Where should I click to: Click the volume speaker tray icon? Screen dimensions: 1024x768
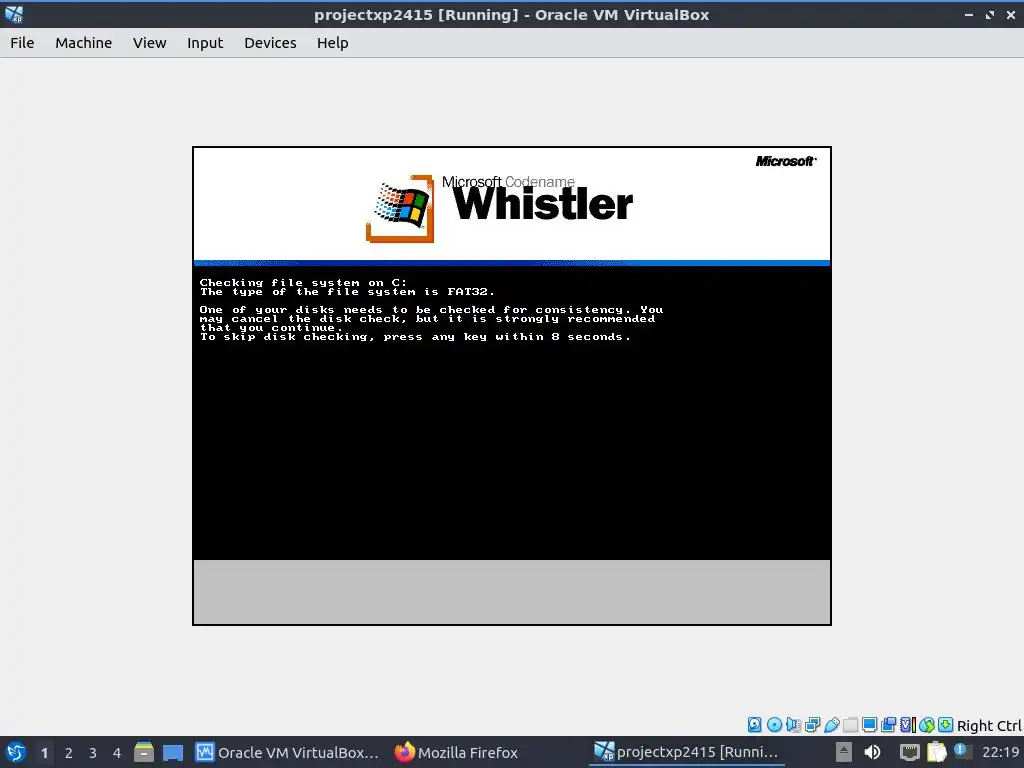point(872,752)
